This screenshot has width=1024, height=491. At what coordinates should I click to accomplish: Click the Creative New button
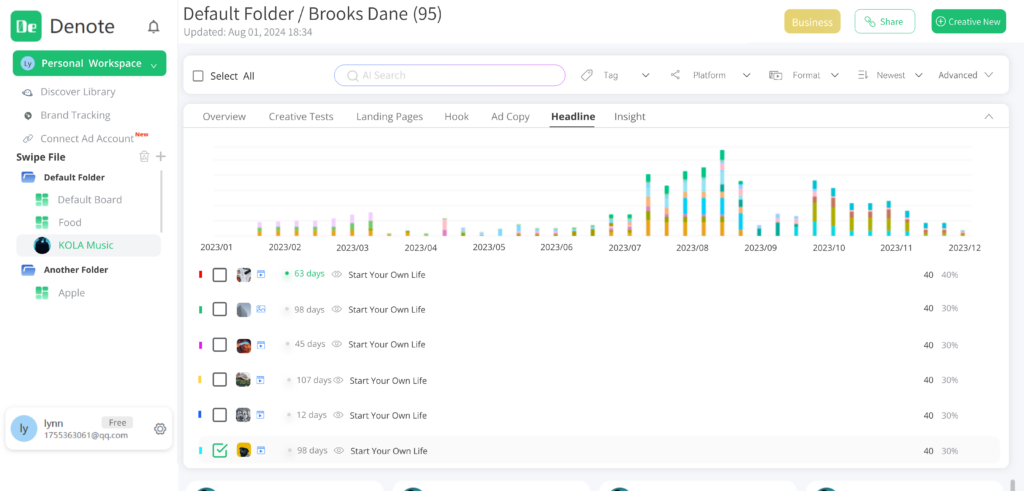(968, 22)
